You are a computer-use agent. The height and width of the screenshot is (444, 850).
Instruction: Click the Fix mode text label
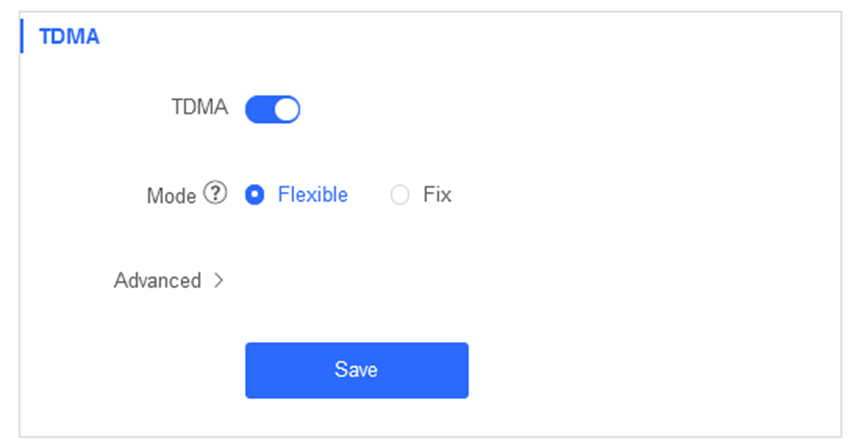[x=437, y=195]
